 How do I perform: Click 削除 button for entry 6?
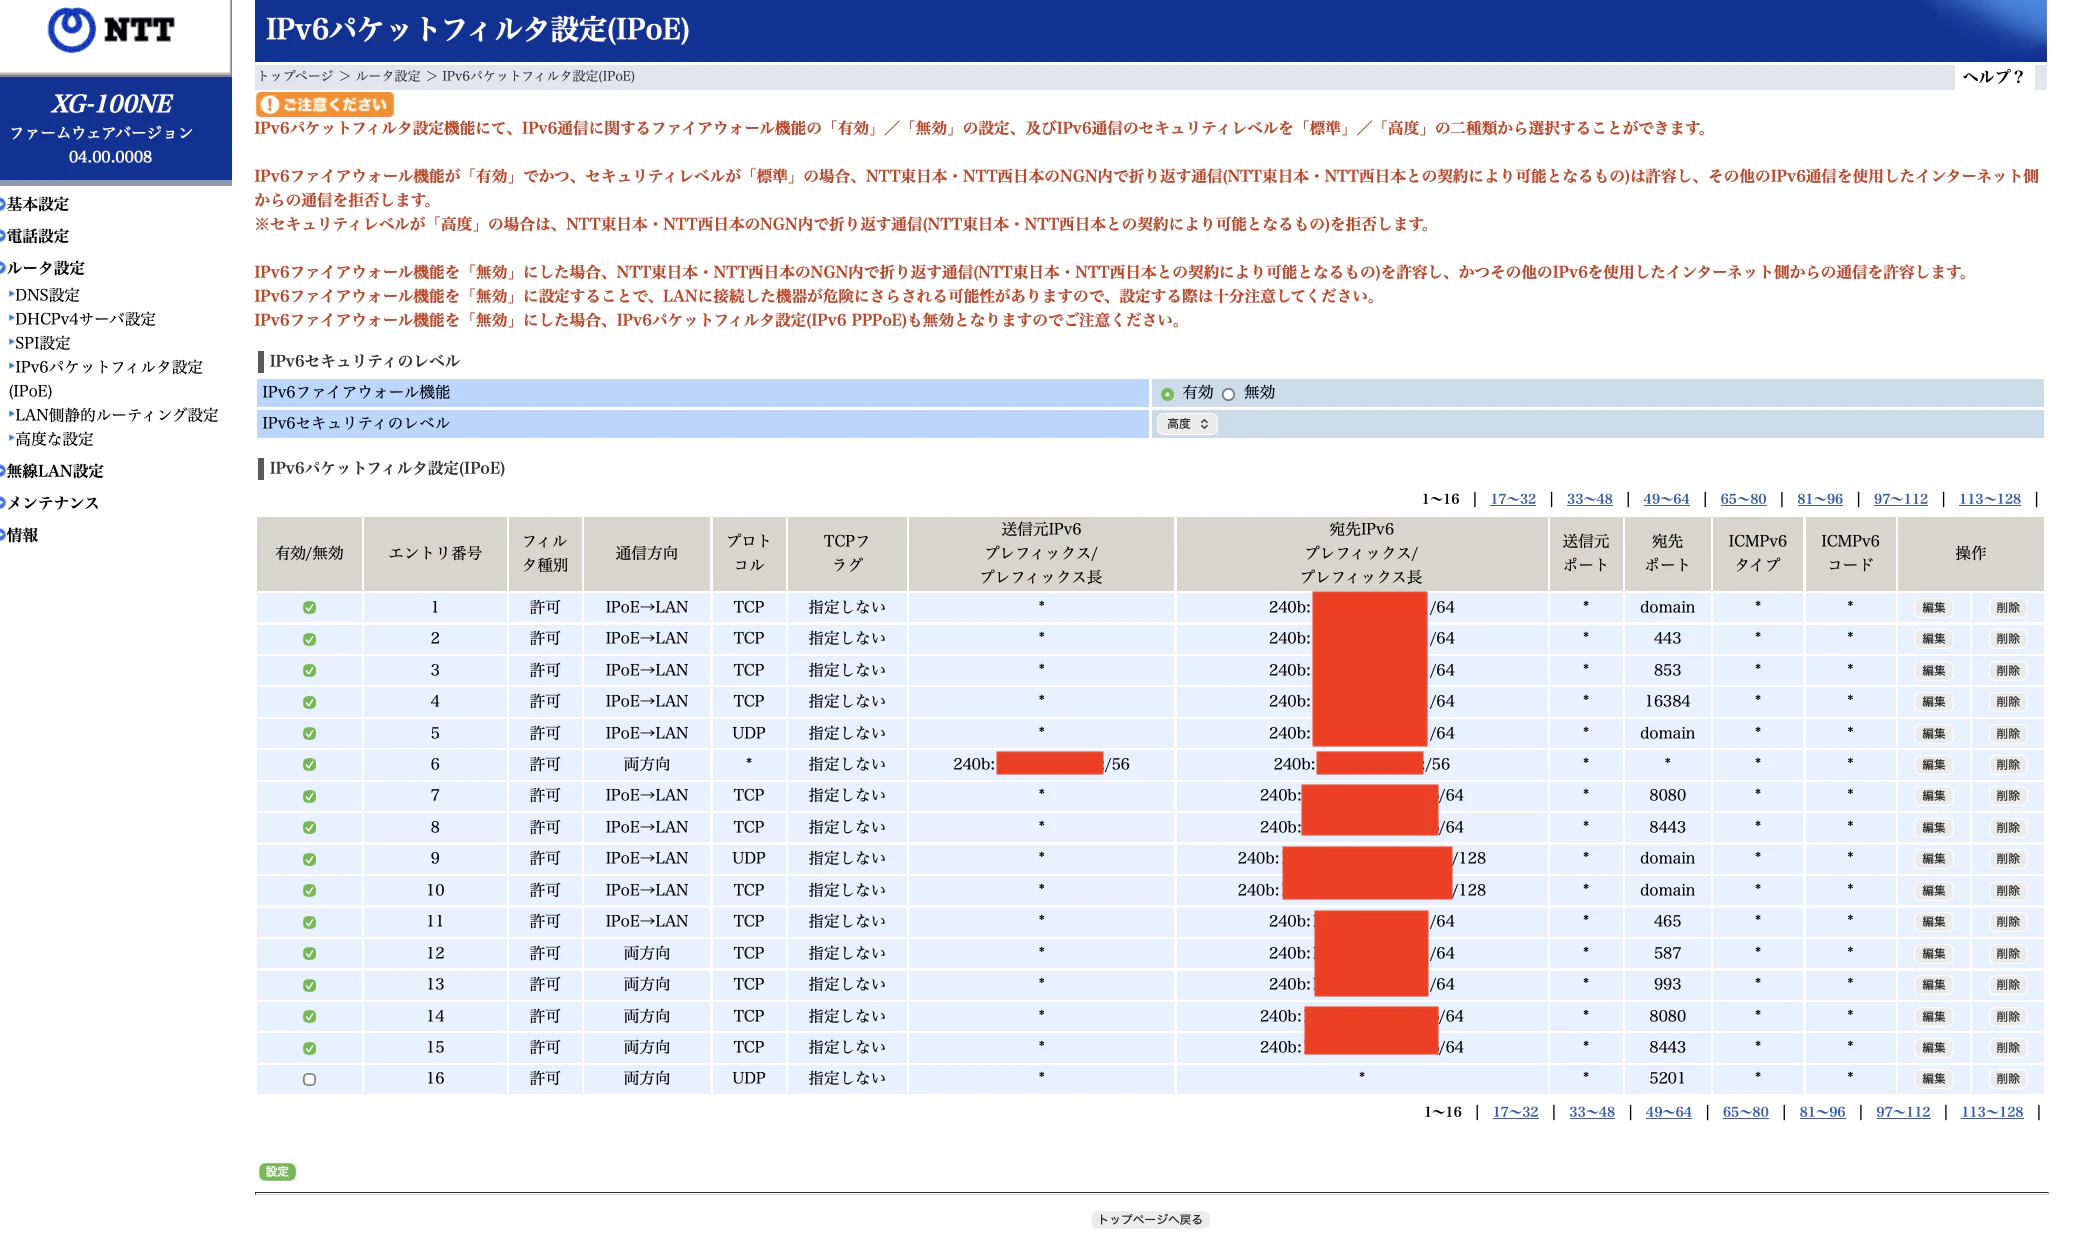coord(2007,765)
